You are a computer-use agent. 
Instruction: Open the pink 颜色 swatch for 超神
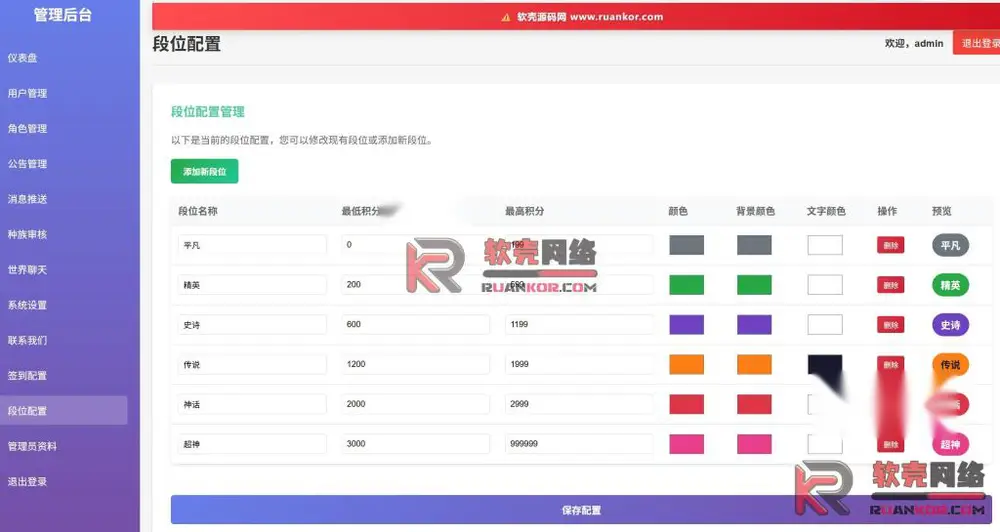(686, 444)
